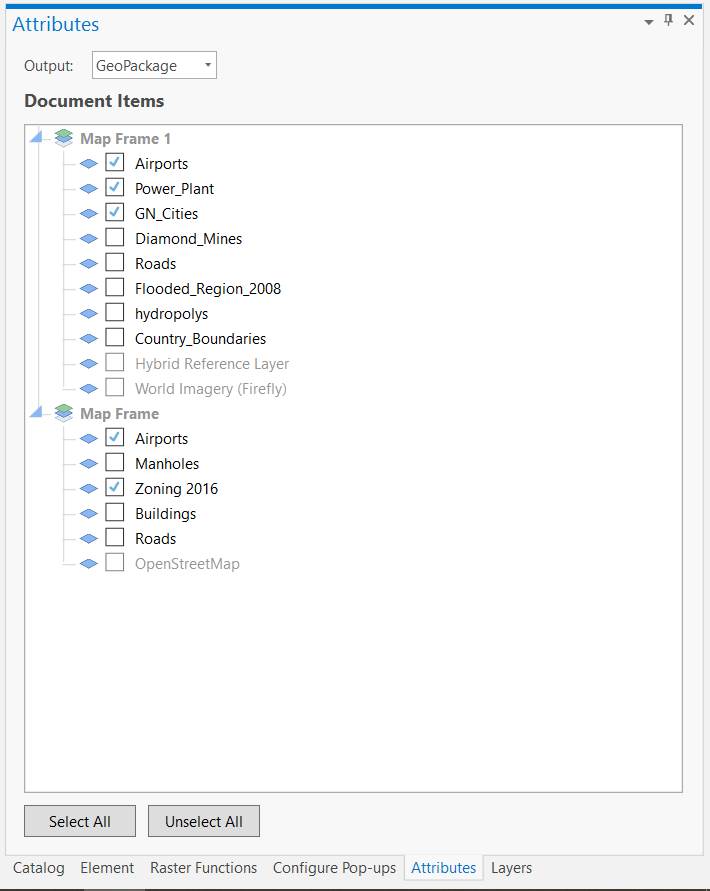Click the Unselect All button
710x891 pixels.
pos(204,821)
